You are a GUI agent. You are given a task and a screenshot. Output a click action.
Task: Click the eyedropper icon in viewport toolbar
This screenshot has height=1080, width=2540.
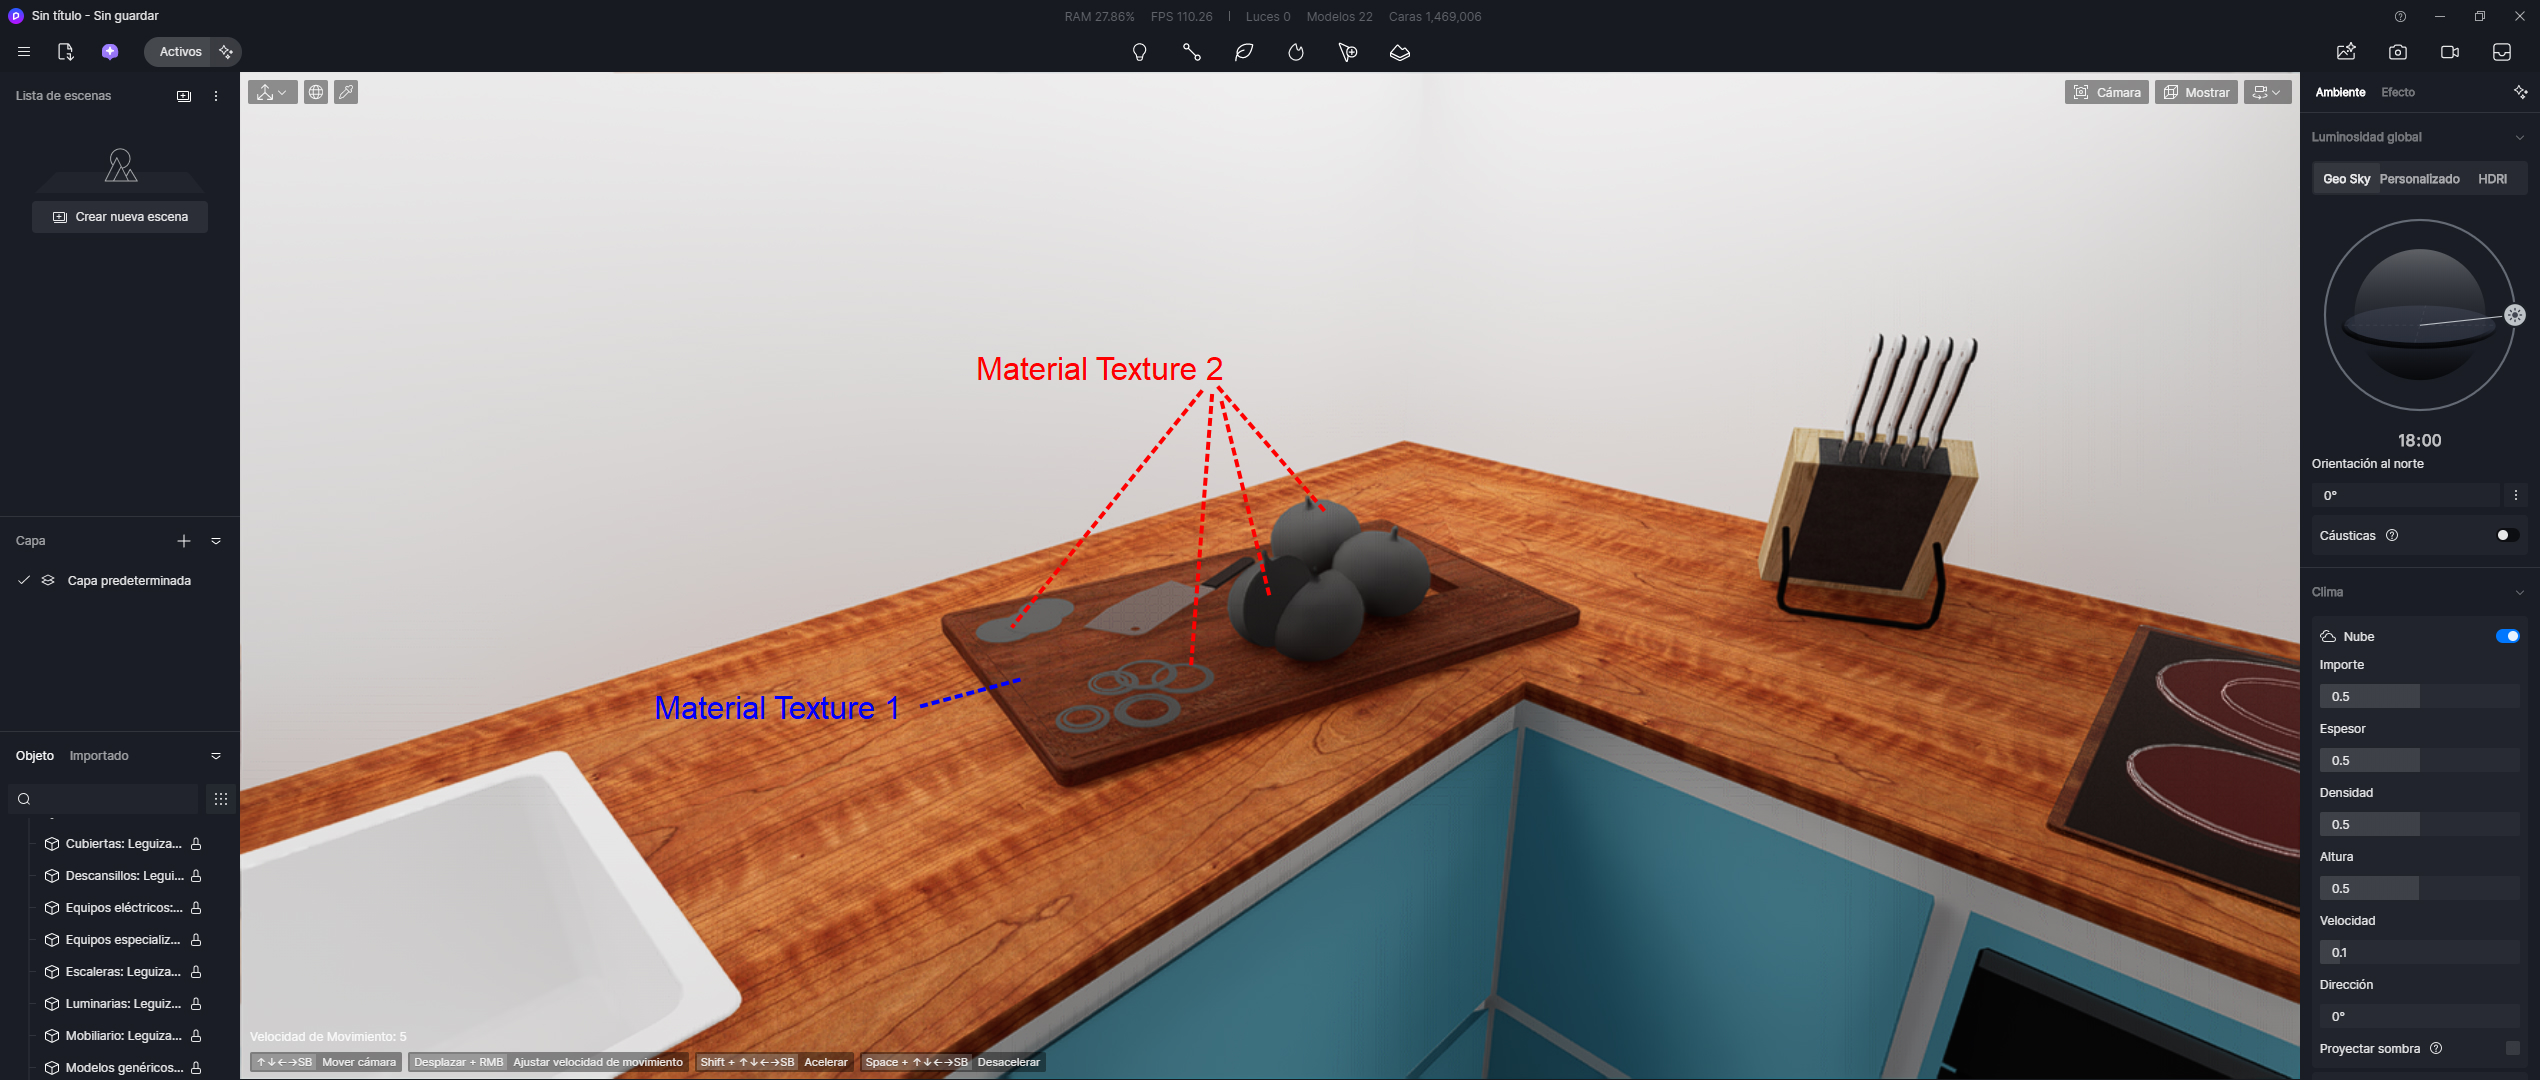[346, 92]
